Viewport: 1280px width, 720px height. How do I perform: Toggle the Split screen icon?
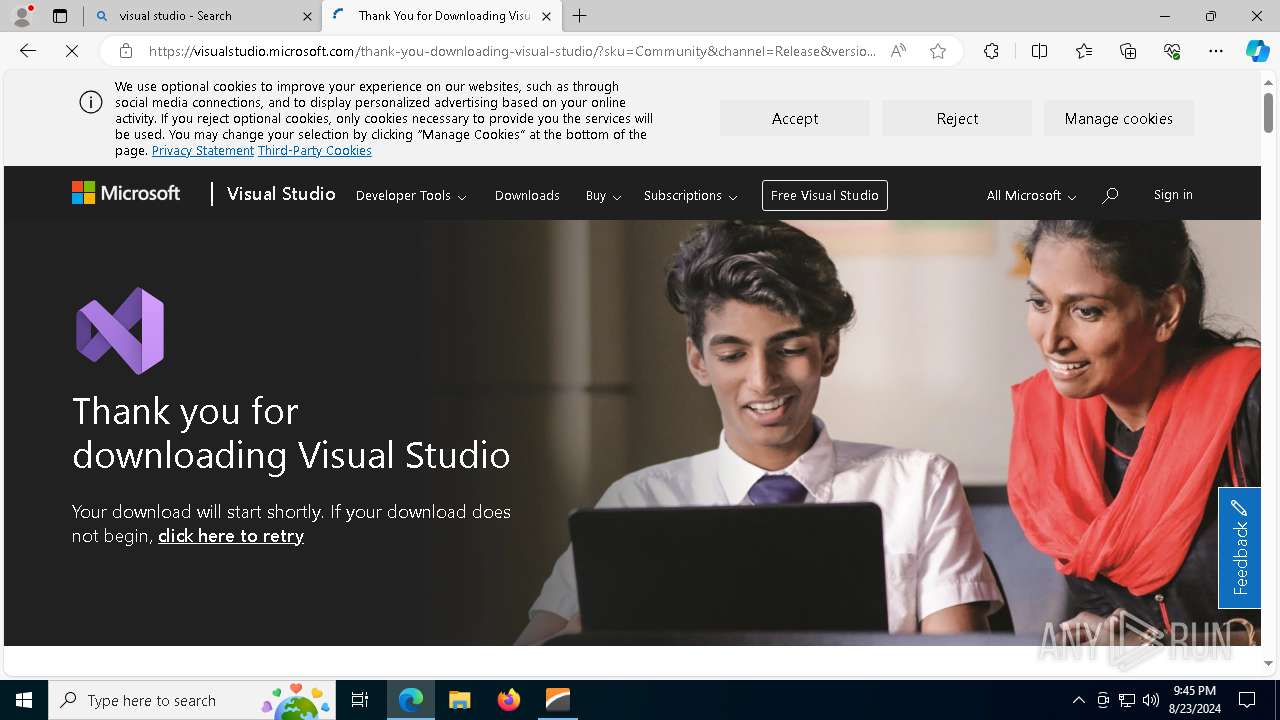[1039, 51]
